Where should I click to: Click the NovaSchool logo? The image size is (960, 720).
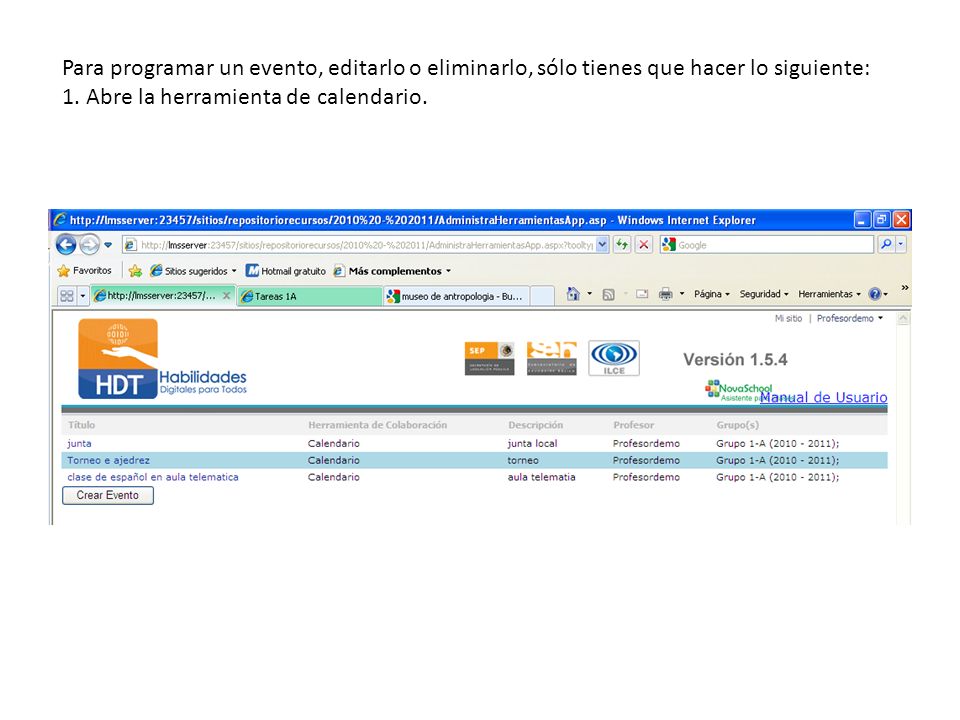coord(738,390)
